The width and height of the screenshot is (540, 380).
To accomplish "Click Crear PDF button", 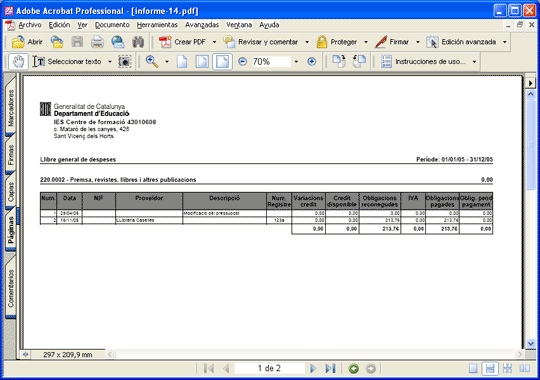I will pyautogui.click(x=182, y=42).
